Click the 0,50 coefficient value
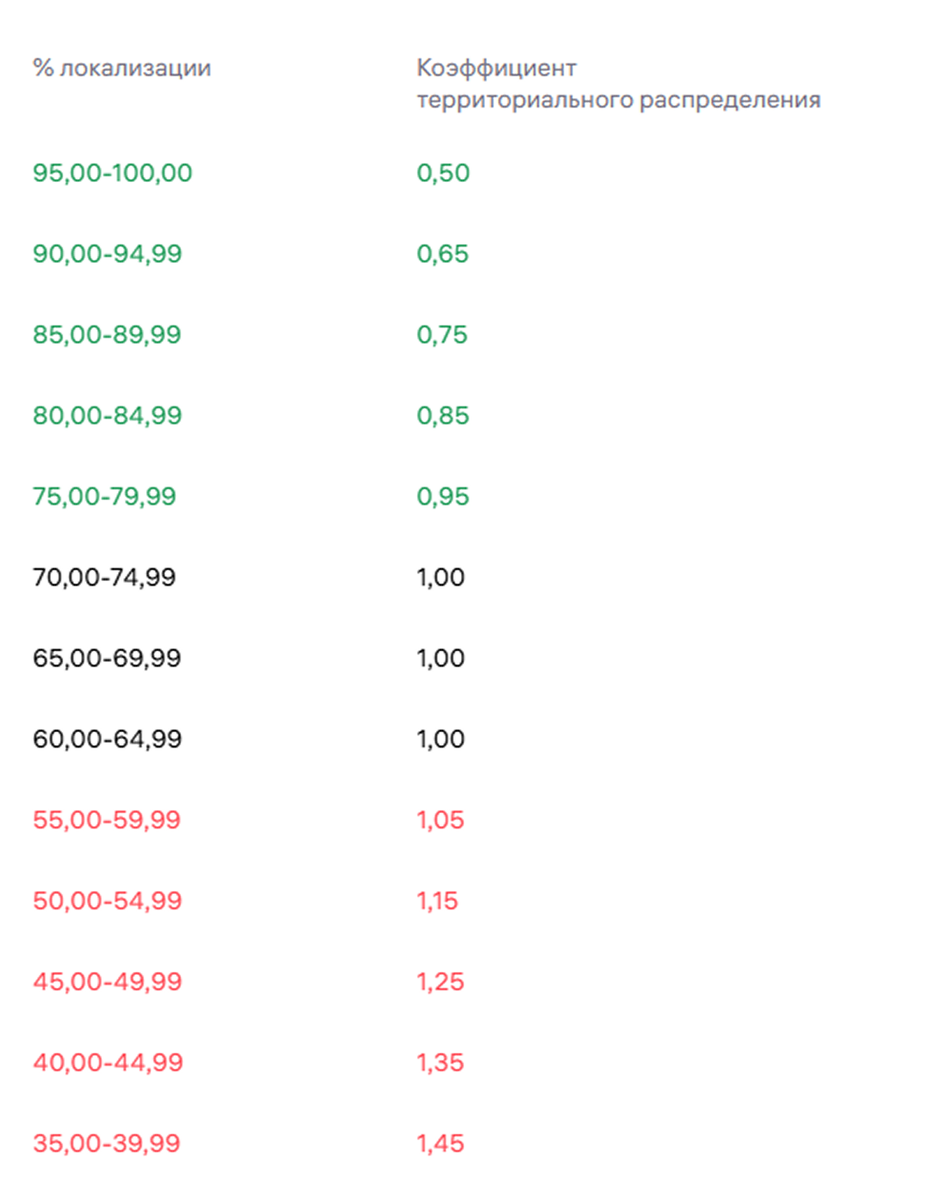The height and width of the screenshot is (1200, 925). (443, 174)
